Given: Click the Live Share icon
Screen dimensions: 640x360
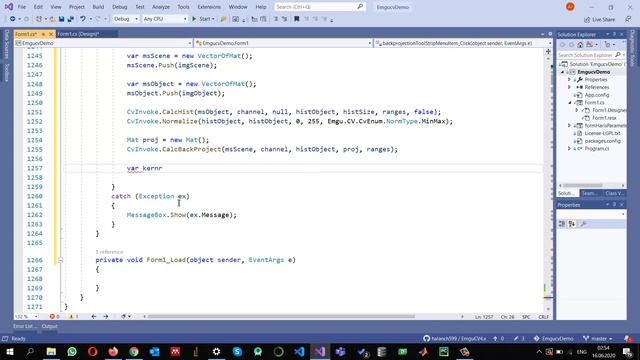Looking at the screenshot, I should coord(587,19).
